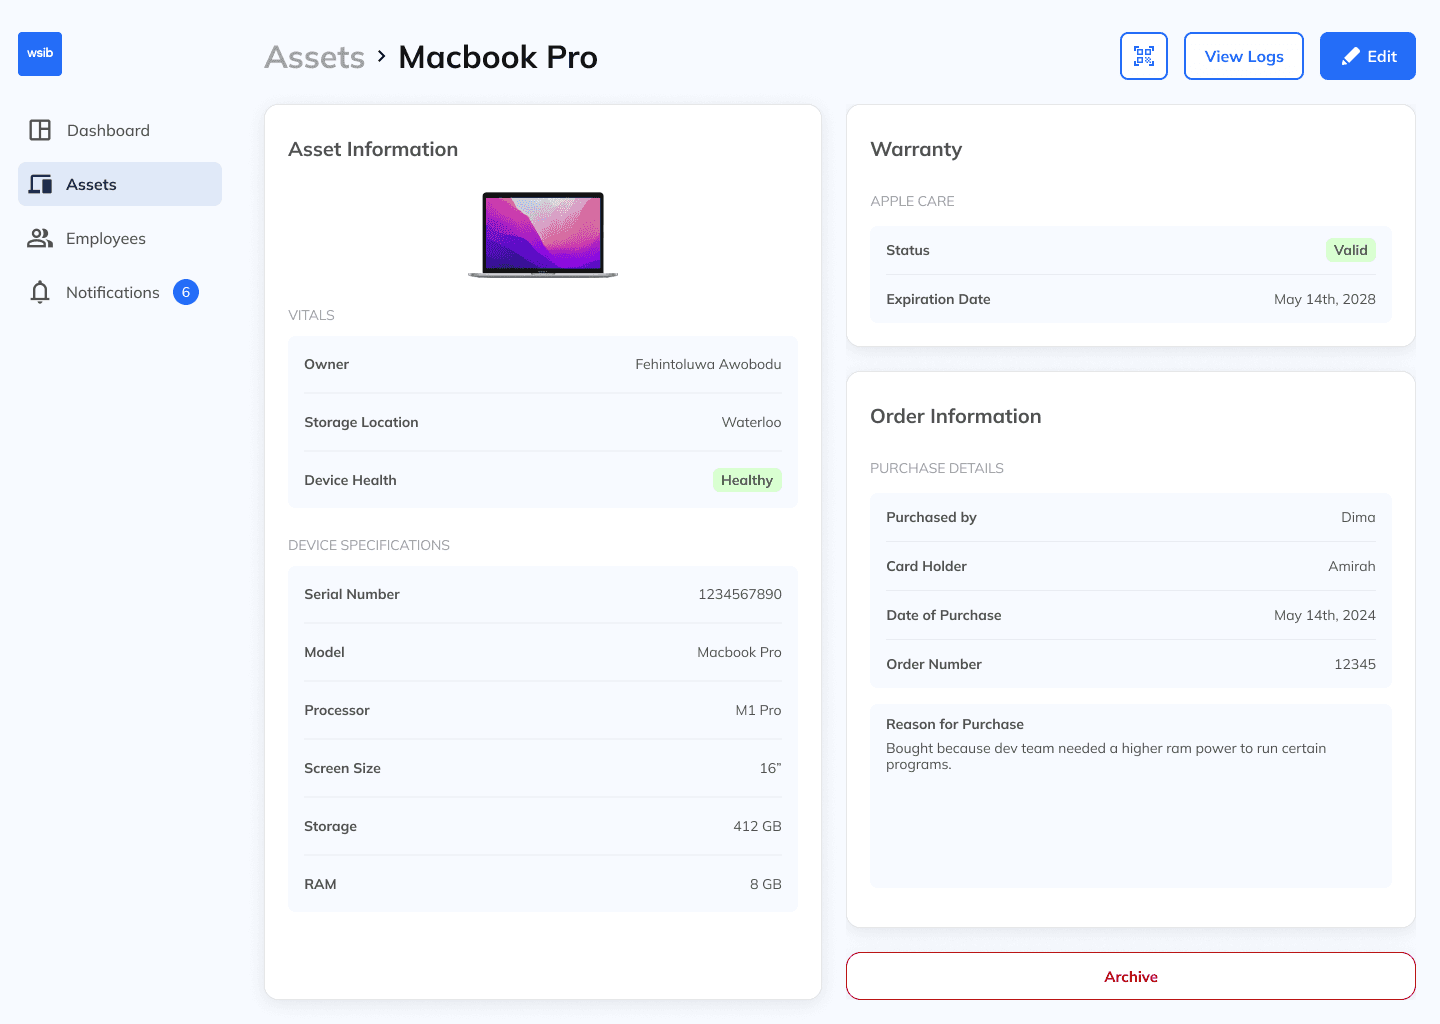The width and height of the screenshot is (1440, 1024).
Task: Click the Order Number row label
Action: point(934,664)
